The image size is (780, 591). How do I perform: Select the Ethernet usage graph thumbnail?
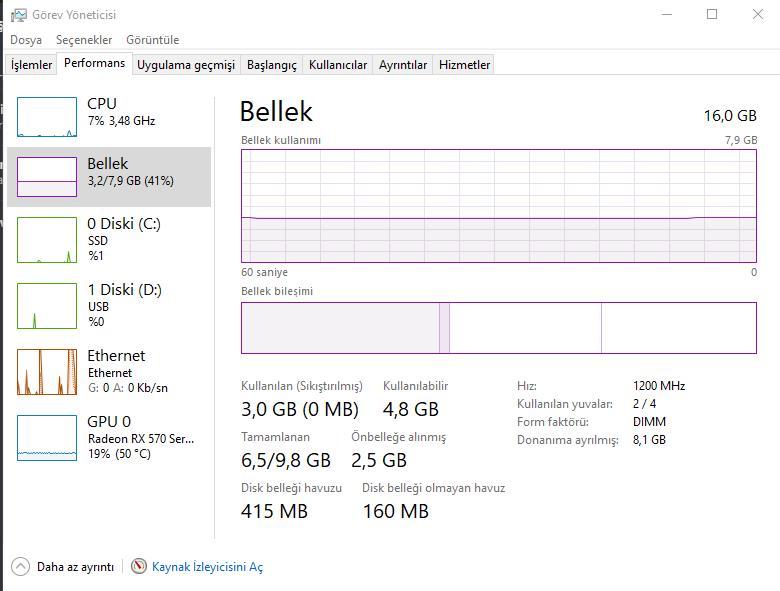click(x=47, y=372)
